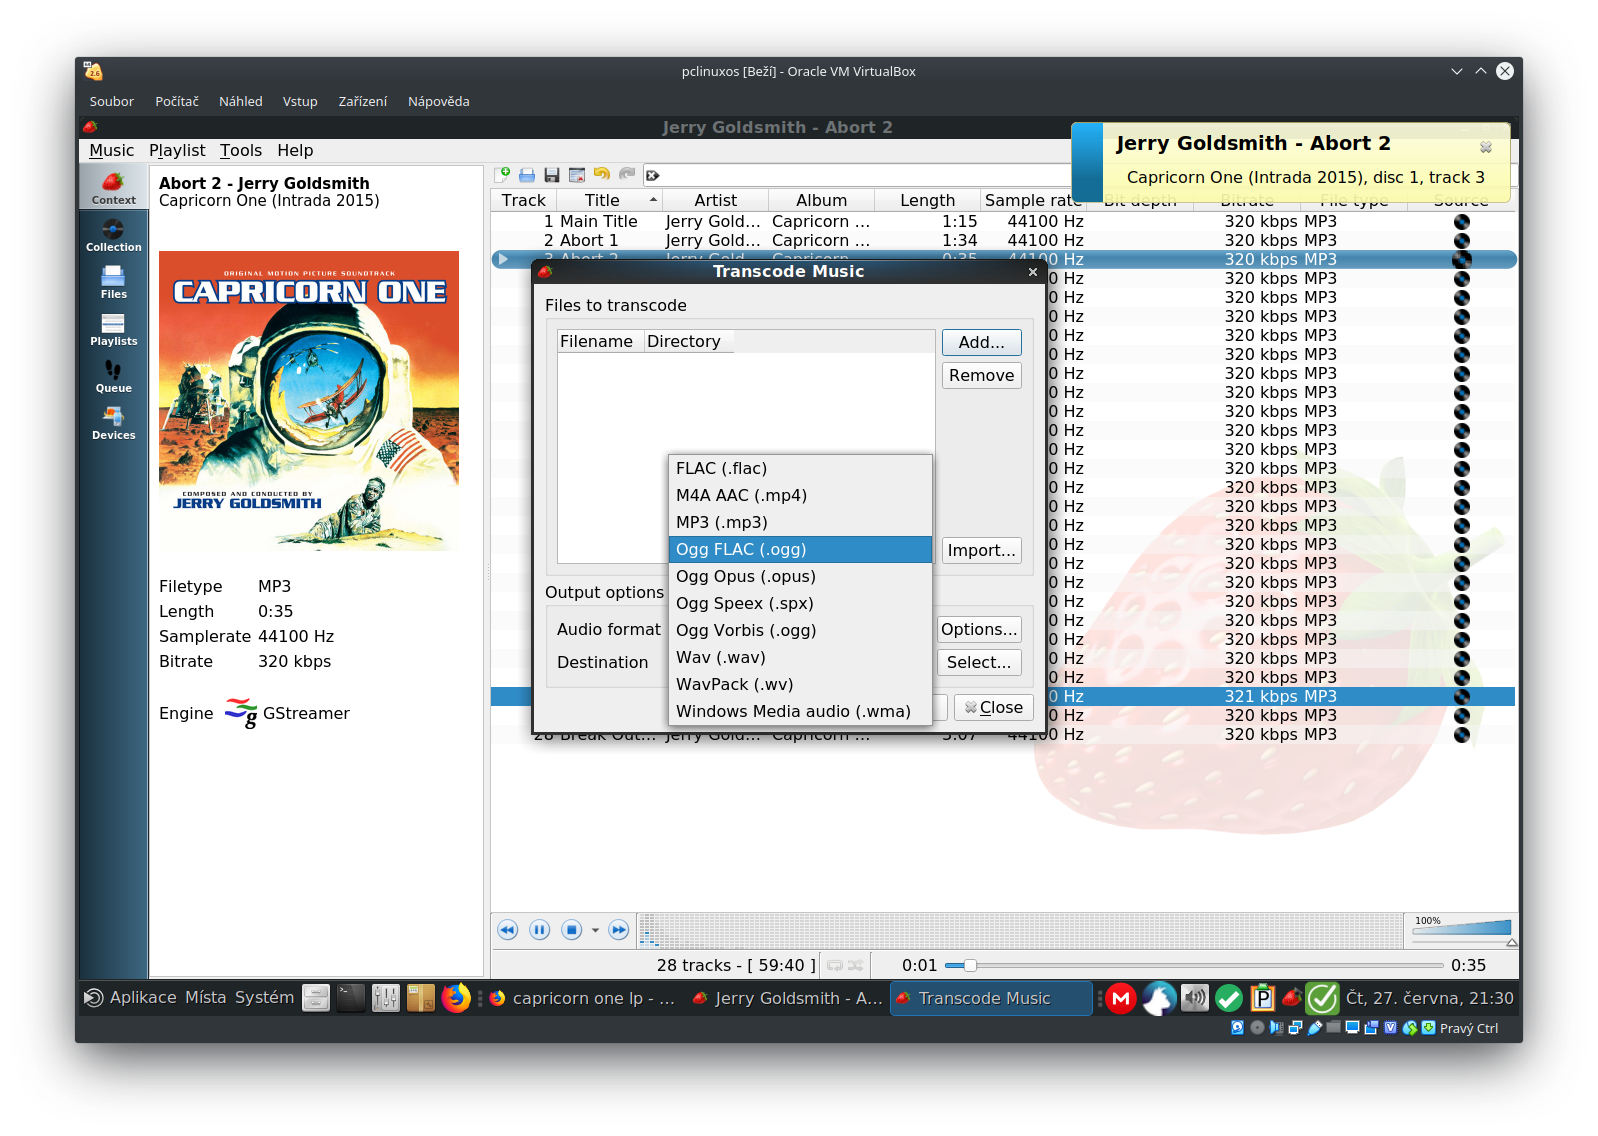1598x1136 pixels.
Task: Open the Help menu in Strawberry
Action: coord(295,151)
